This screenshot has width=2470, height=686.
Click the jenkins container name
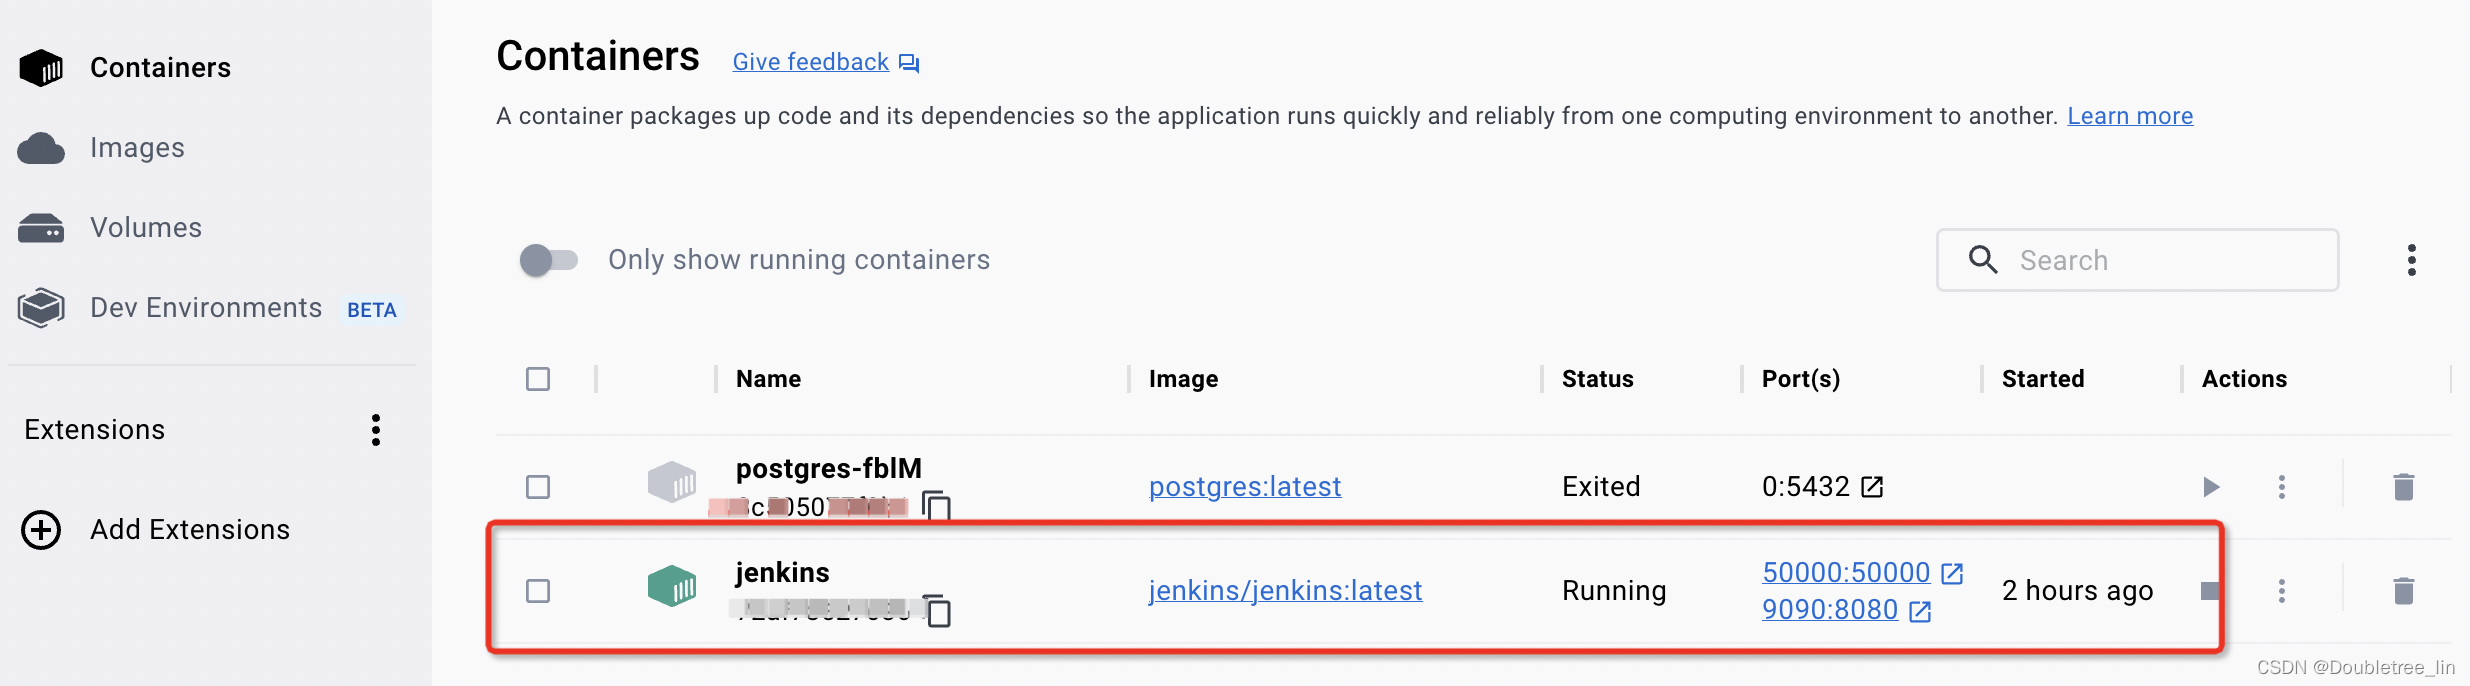pyautogui.click(x=782, y=572)
